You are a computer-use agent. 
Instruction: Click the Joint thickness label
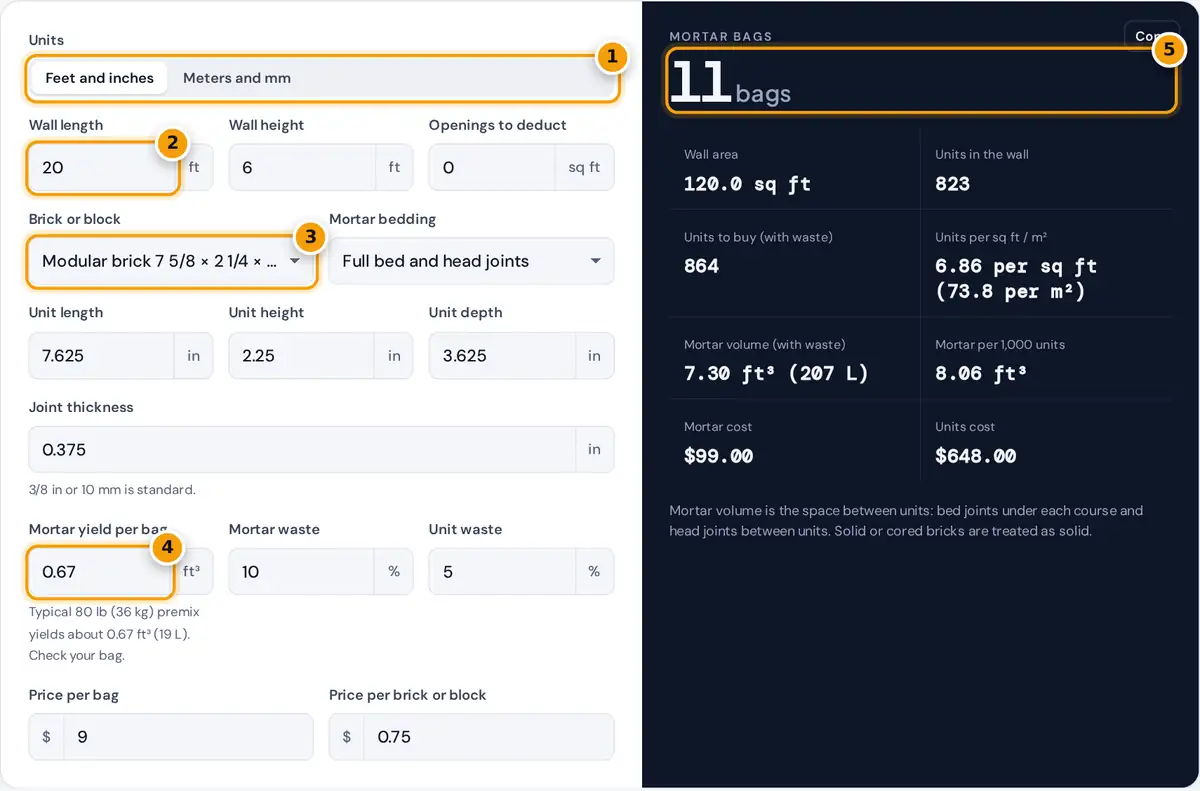[x=81, y=407]
